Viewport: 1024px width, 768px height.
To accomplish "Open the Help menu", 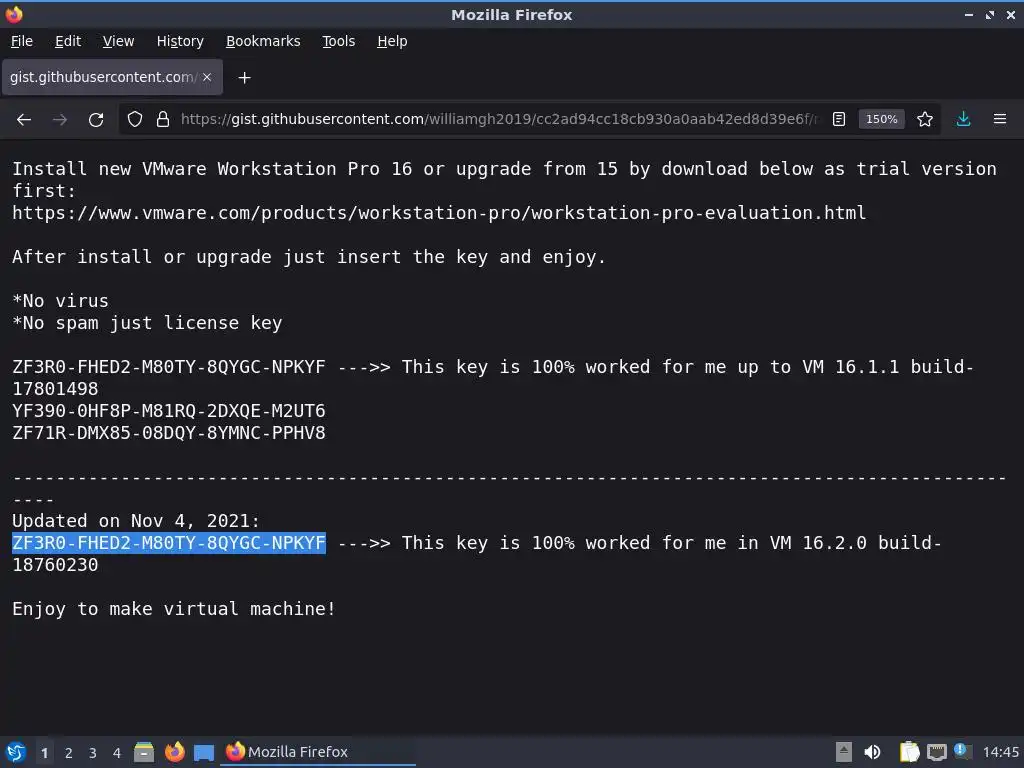I will click(392, 41).
